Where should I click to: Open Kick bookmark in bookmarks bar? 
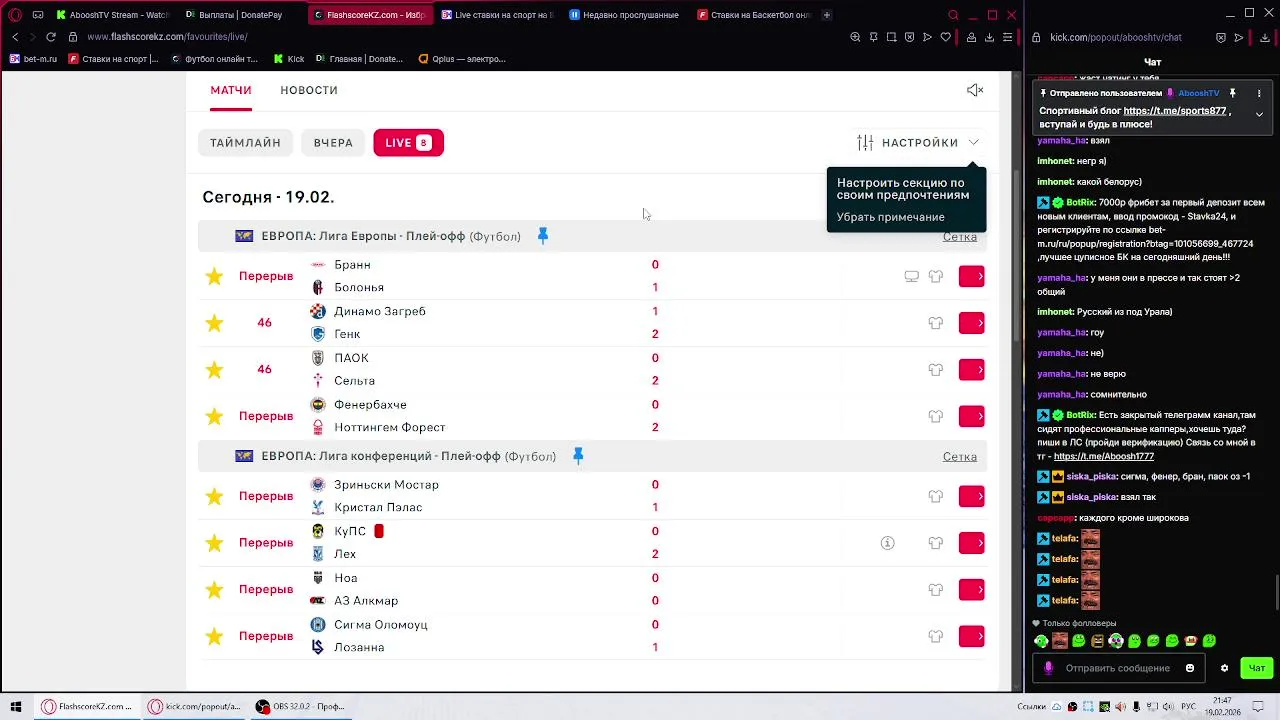(289, 59)
